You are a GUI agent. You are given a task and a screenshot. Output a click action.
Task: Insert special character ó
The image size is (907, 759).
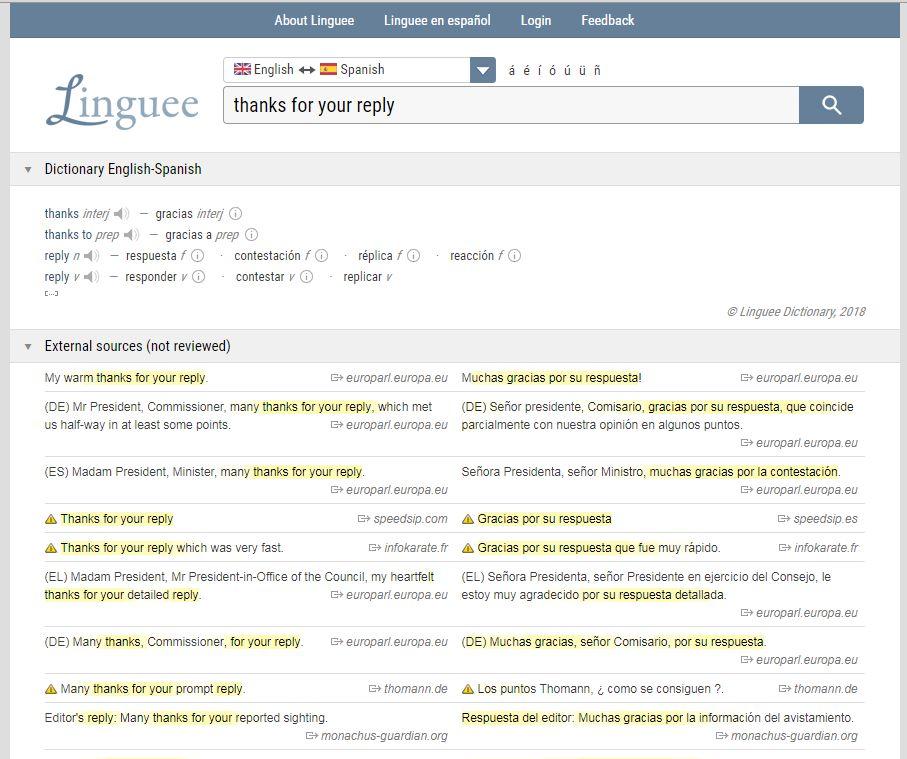552,71
